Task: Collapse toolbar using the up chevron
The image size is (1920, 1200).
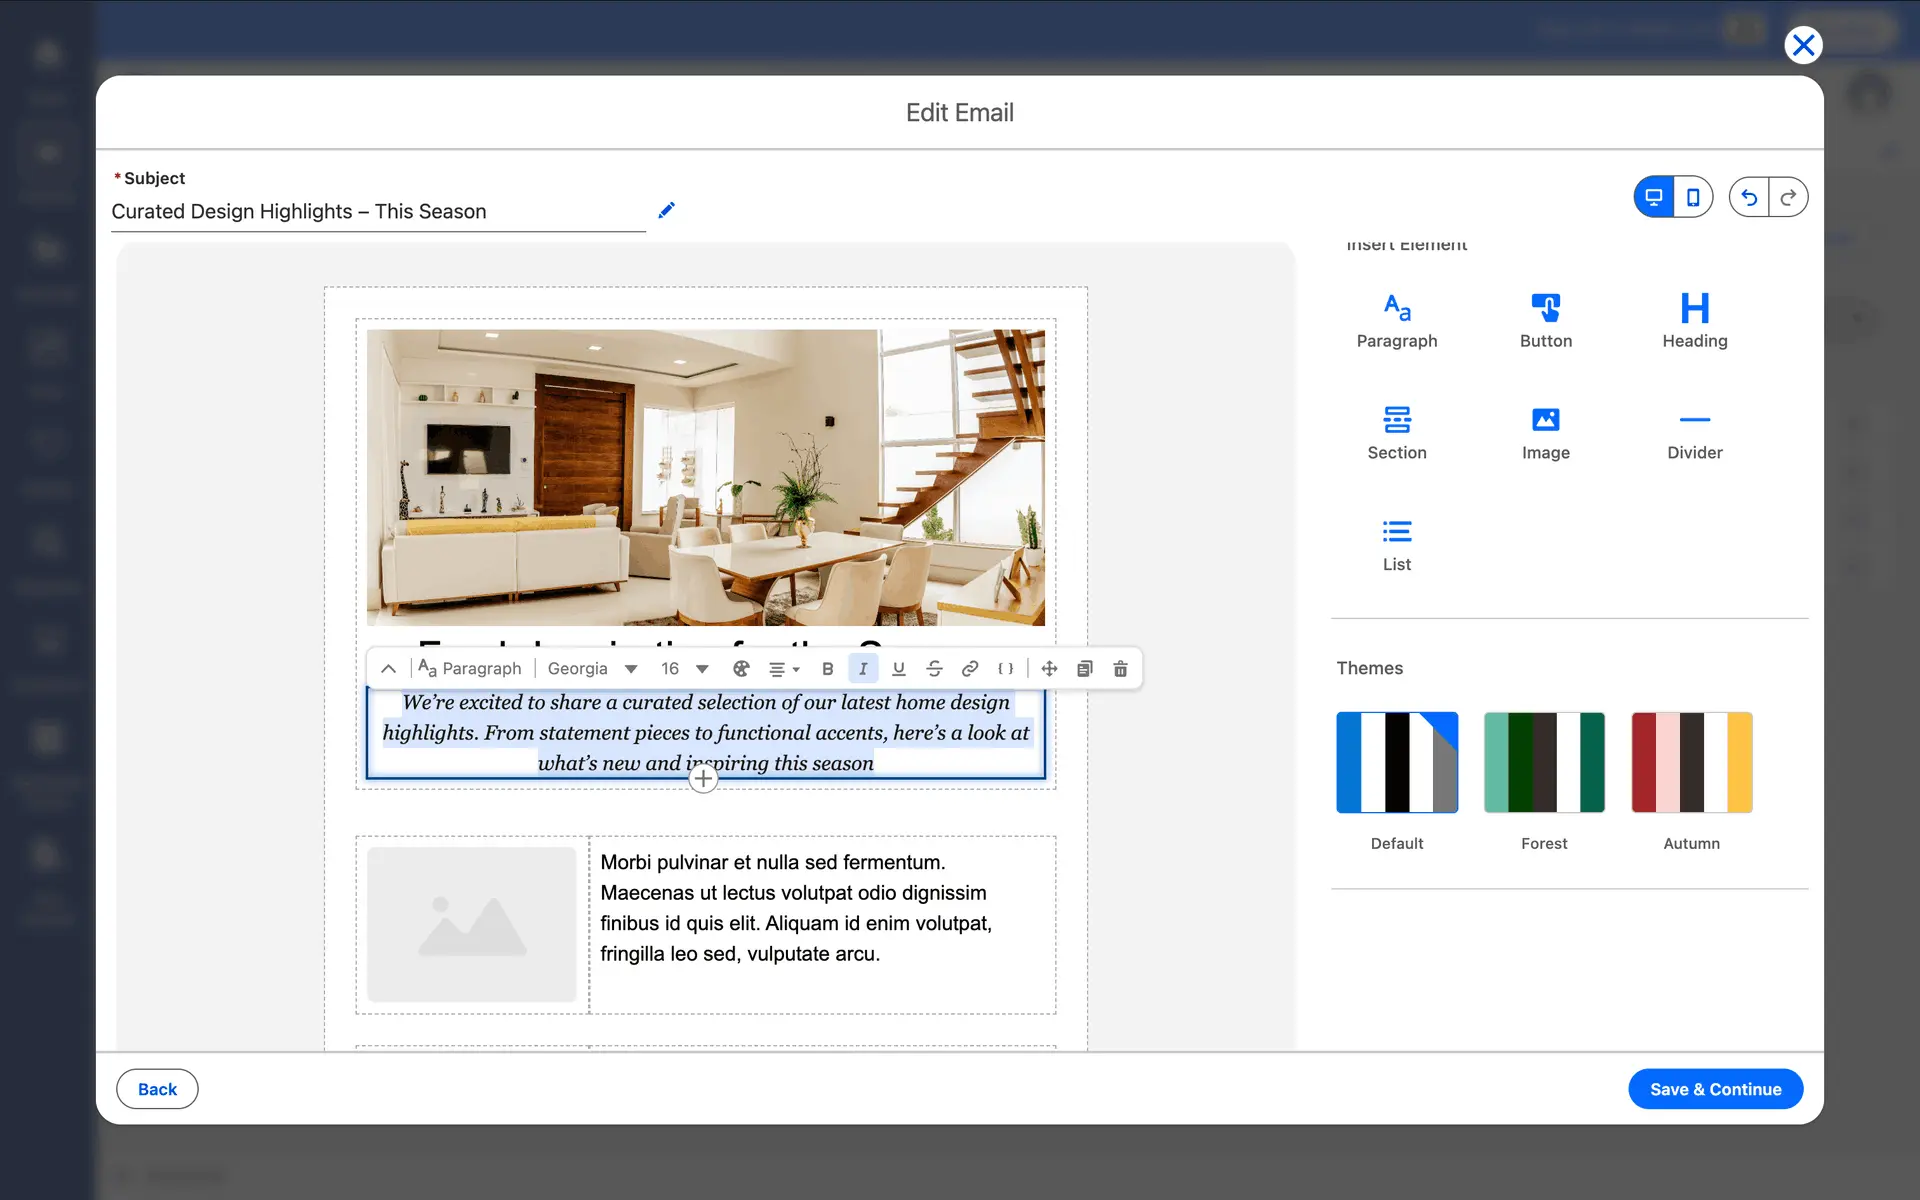Action: 388,669
